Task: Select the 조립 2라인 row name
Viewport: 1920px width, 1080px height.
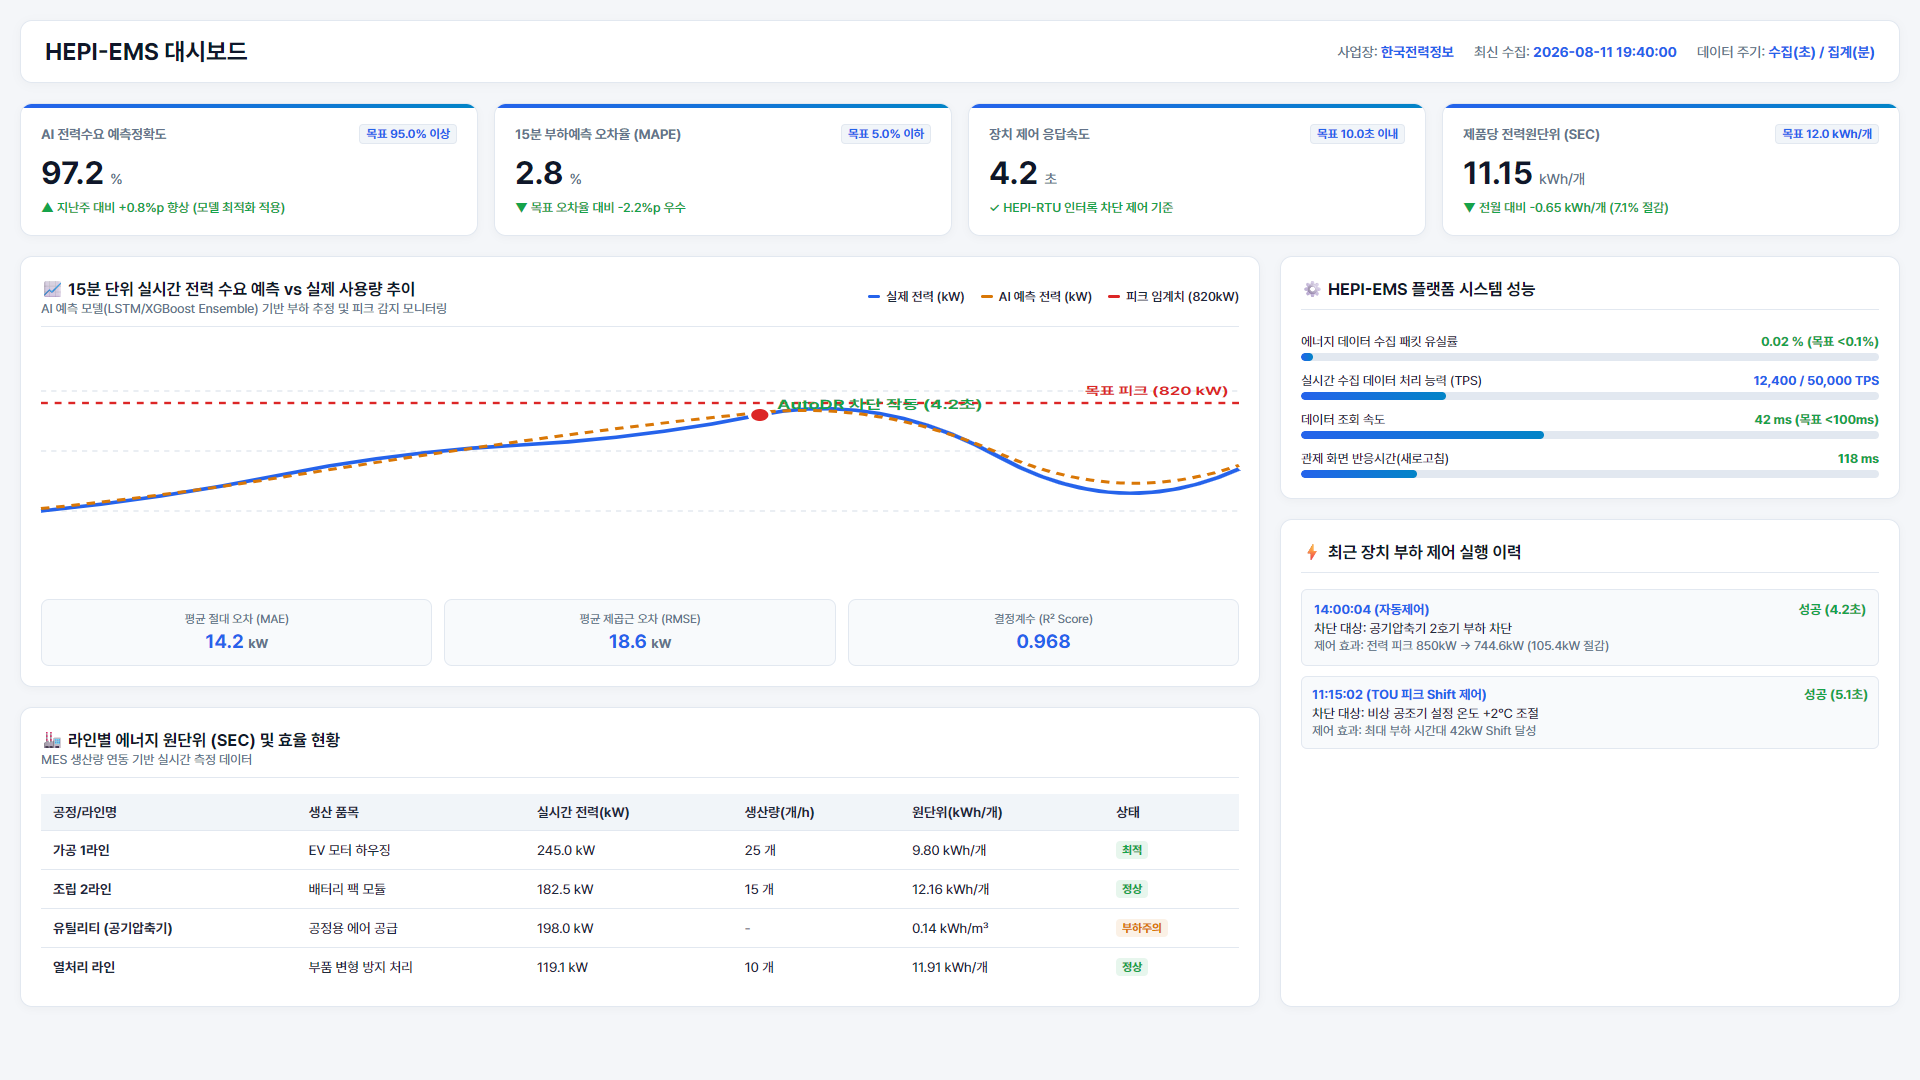Action: pyautogui.click(x=82, y=890)
